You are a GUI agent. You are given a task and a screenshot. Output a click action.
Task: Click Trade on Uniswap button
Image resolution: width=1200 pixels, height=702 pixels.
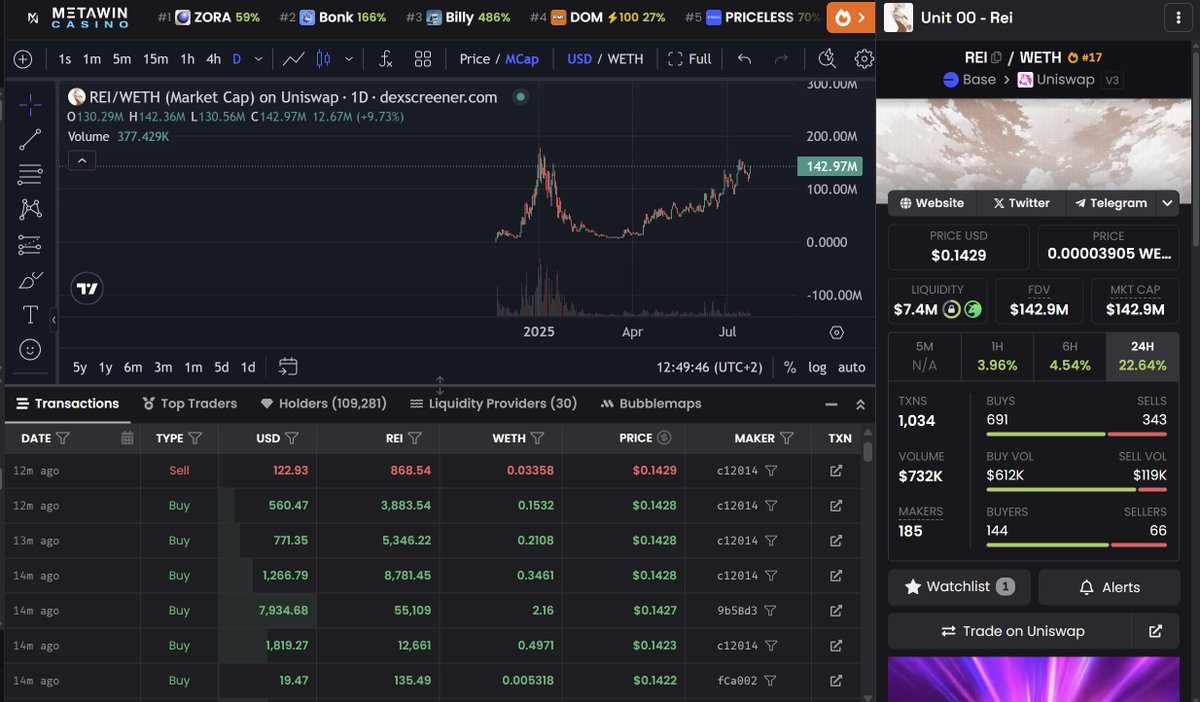(1011, 632)
